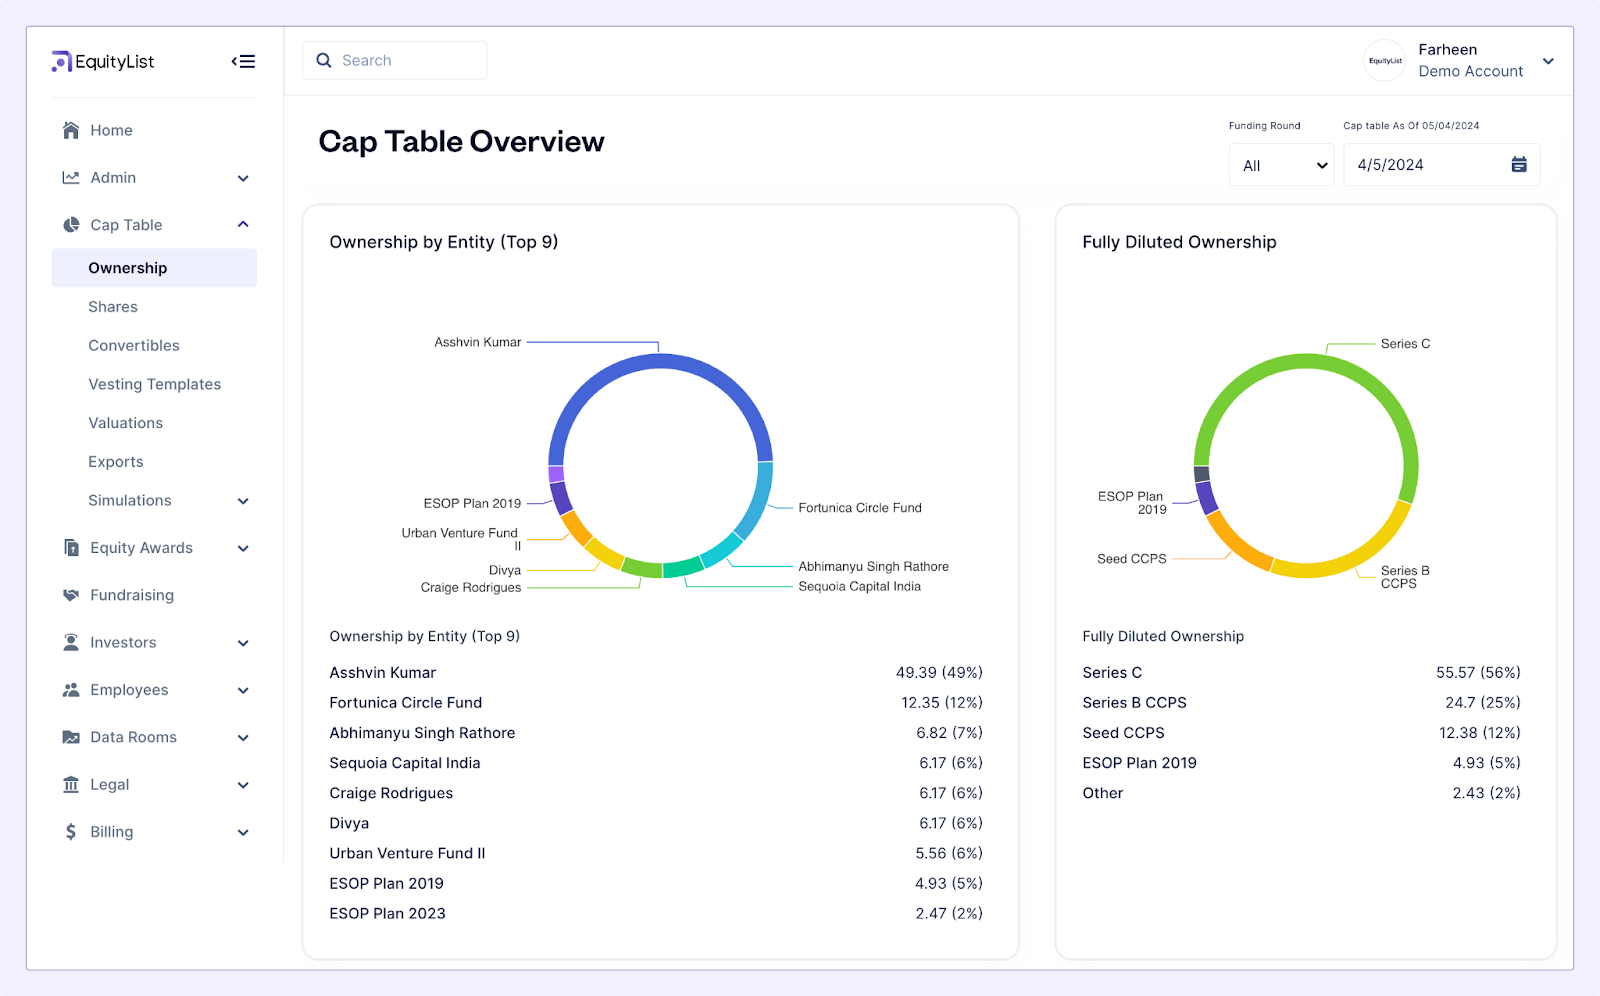Open the Demo Account dropdown

click(x=1548, y=61)
